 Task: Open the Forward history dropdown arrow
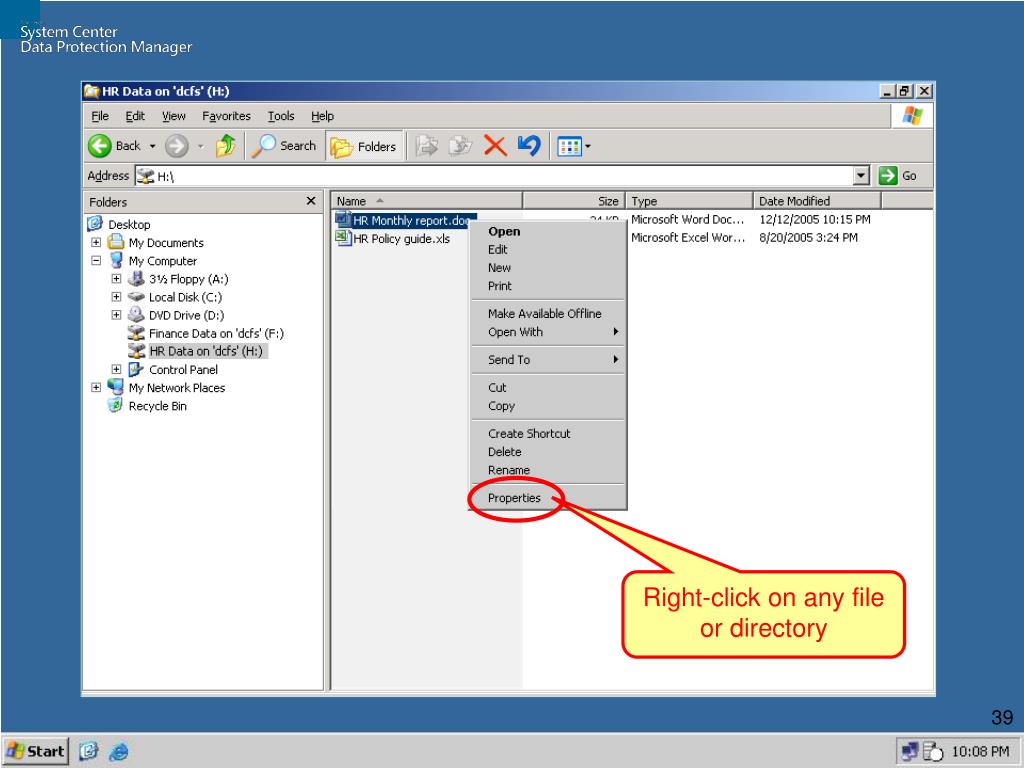tap(200, 146)
